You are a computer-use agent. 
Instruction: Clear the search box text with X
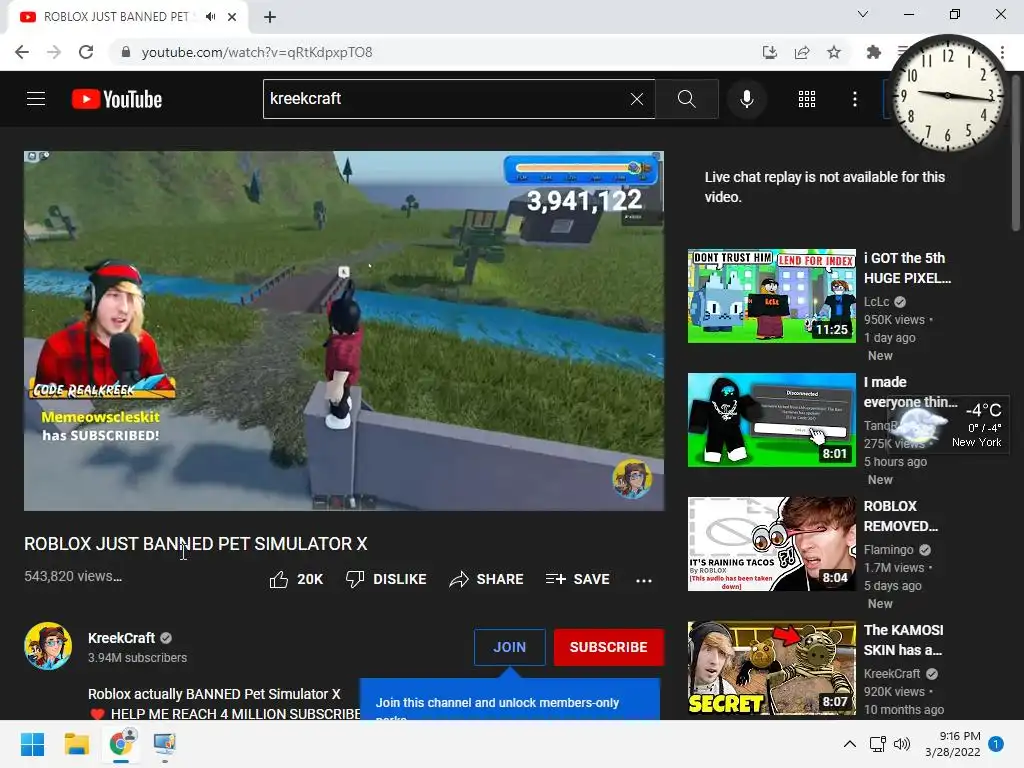637,99
